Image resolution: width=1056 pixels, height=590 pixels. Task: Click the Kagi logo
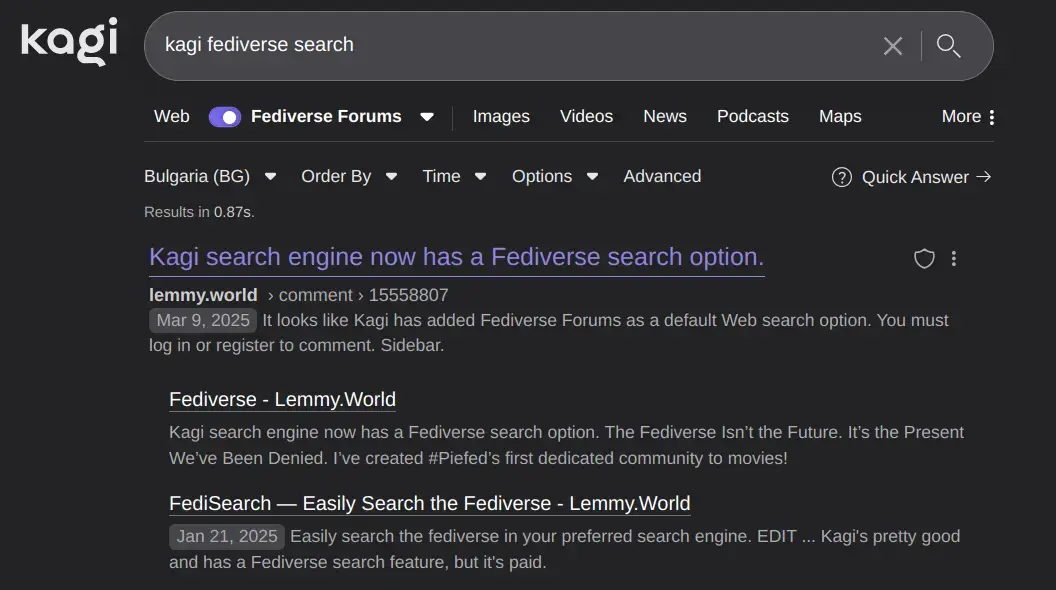click(x=69, y=42)
